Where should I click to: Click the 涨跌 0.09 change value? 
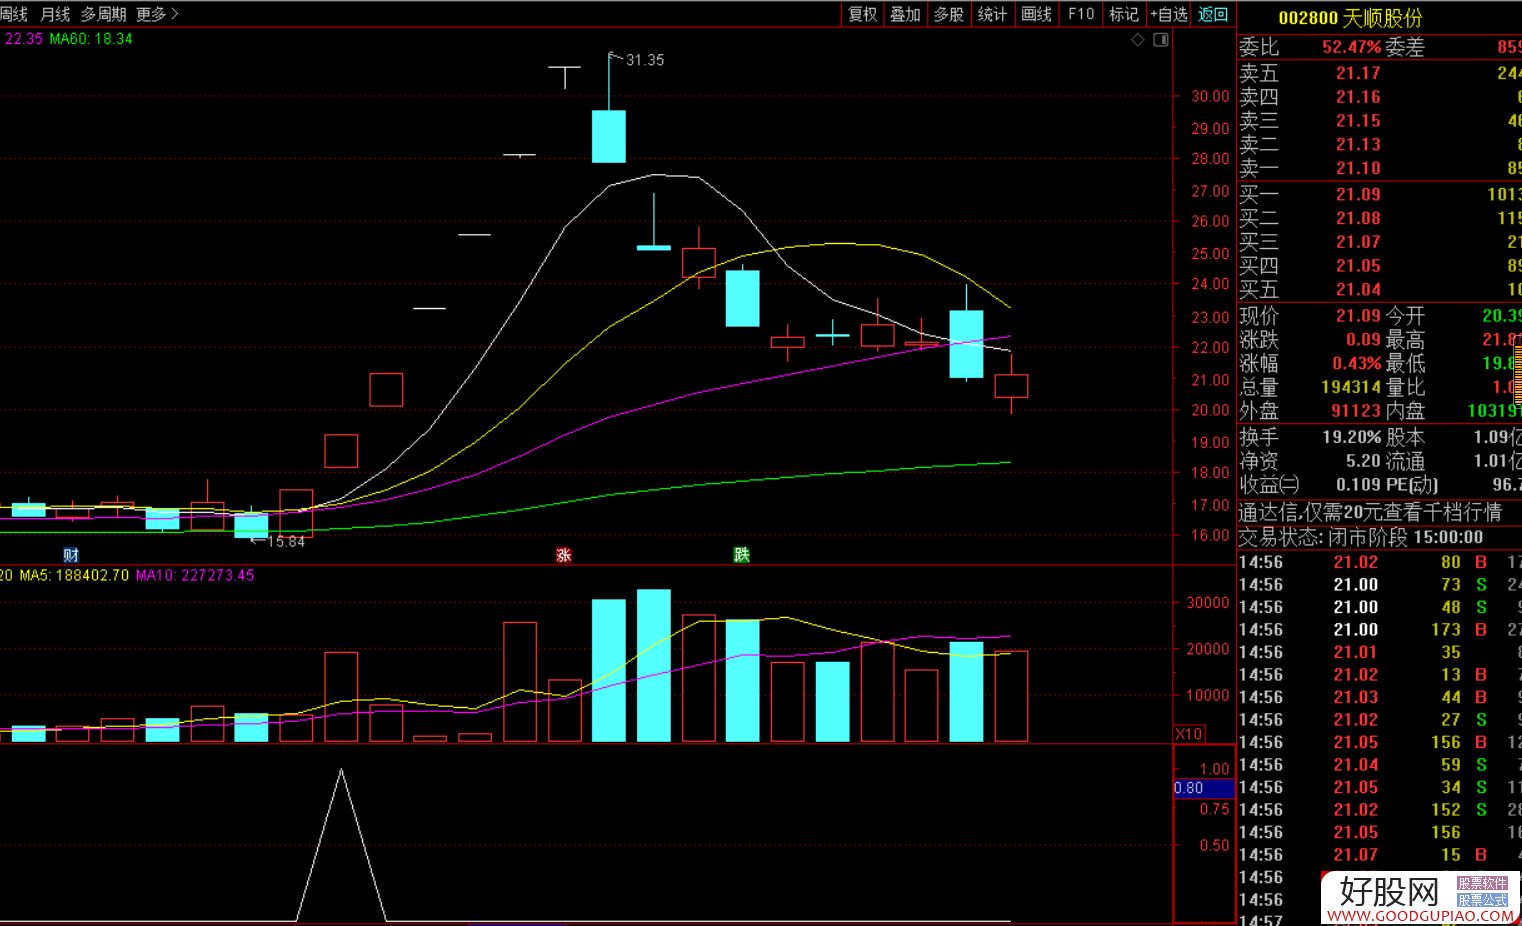(x=1363, y=340)
